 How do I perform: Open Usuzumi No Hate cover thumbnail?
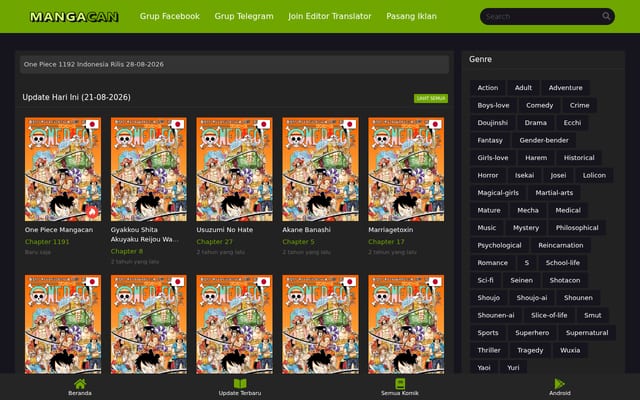pos(234,169)
